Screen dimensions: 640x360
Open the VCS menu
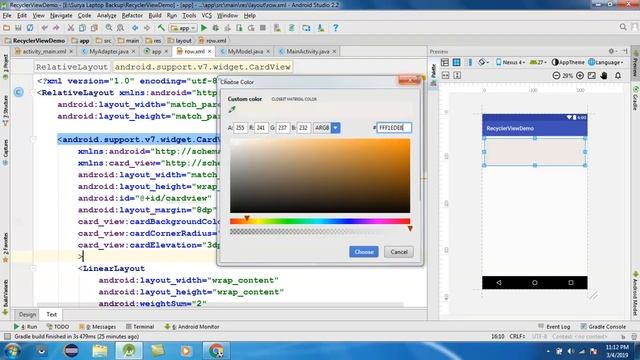(x=207, y=16)
